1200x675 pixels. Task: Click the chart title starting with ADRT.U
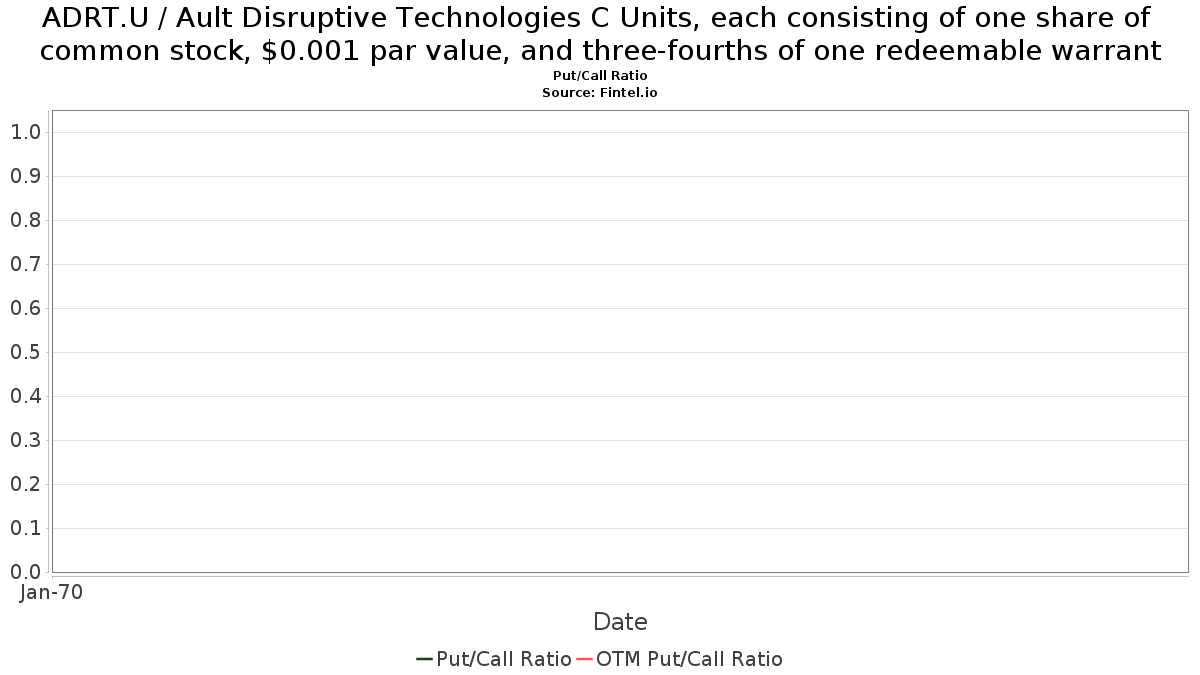click(x=600, y=34)
